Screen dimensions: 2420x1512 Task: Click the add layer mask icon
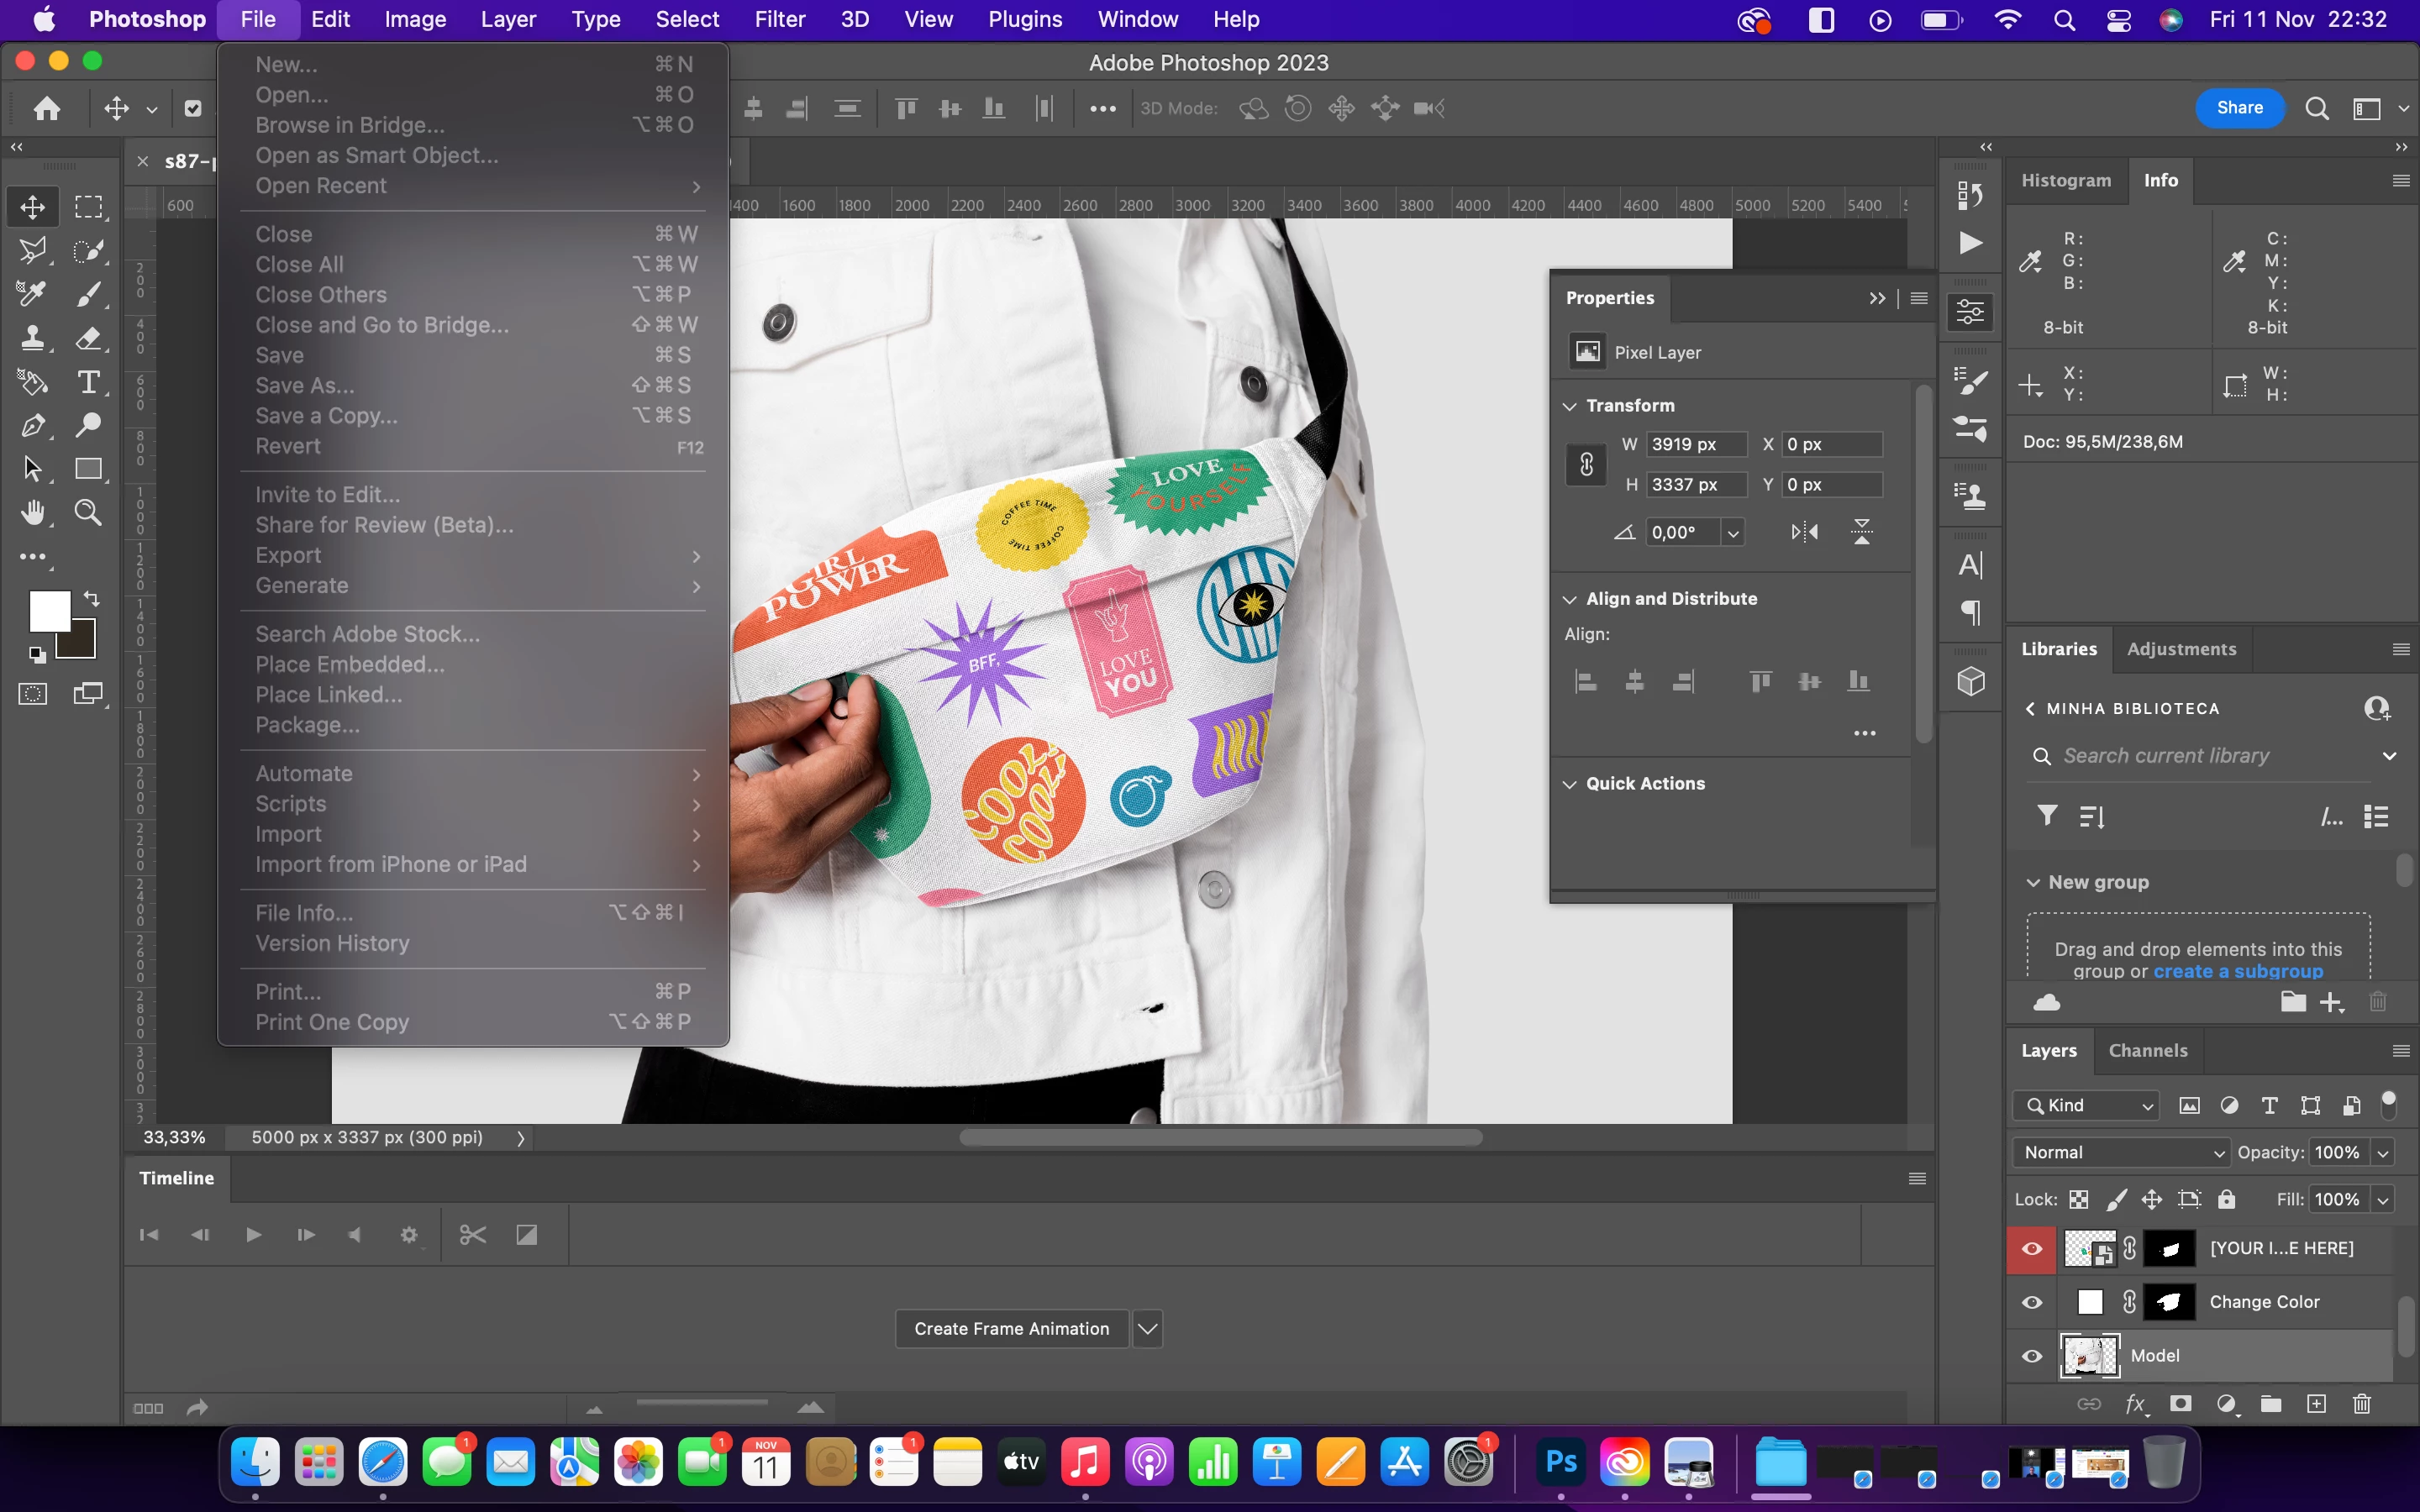[2181, 1404]
